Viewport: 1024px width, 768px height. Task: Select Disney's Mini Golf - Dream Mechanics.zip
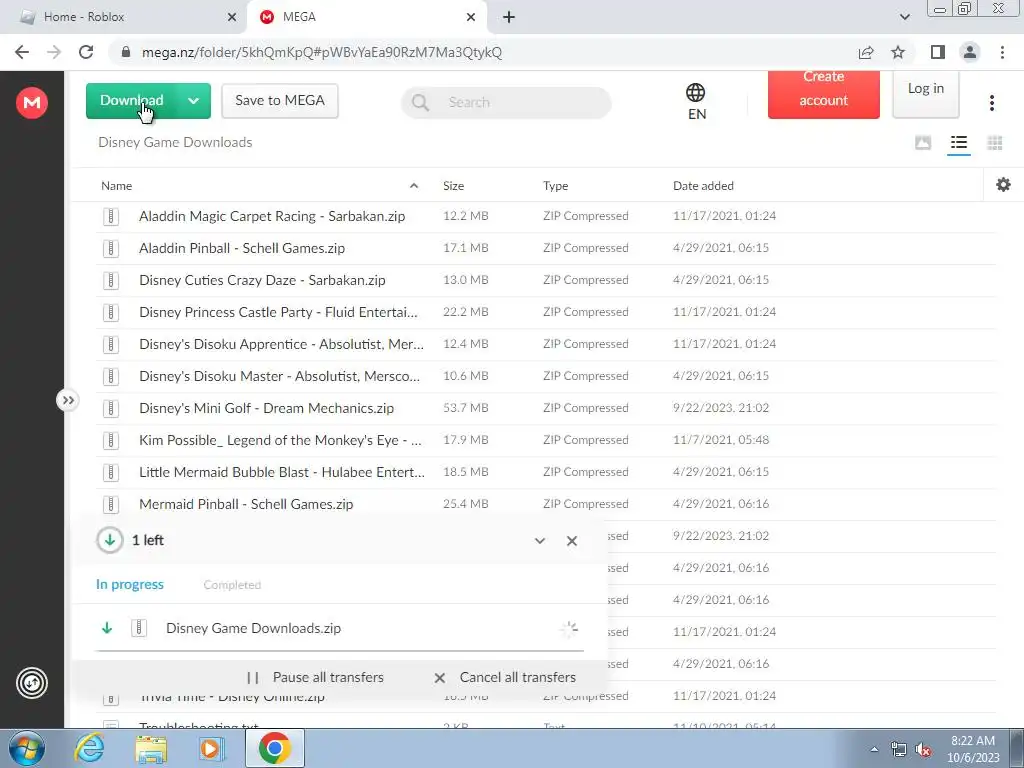[546, 408]
